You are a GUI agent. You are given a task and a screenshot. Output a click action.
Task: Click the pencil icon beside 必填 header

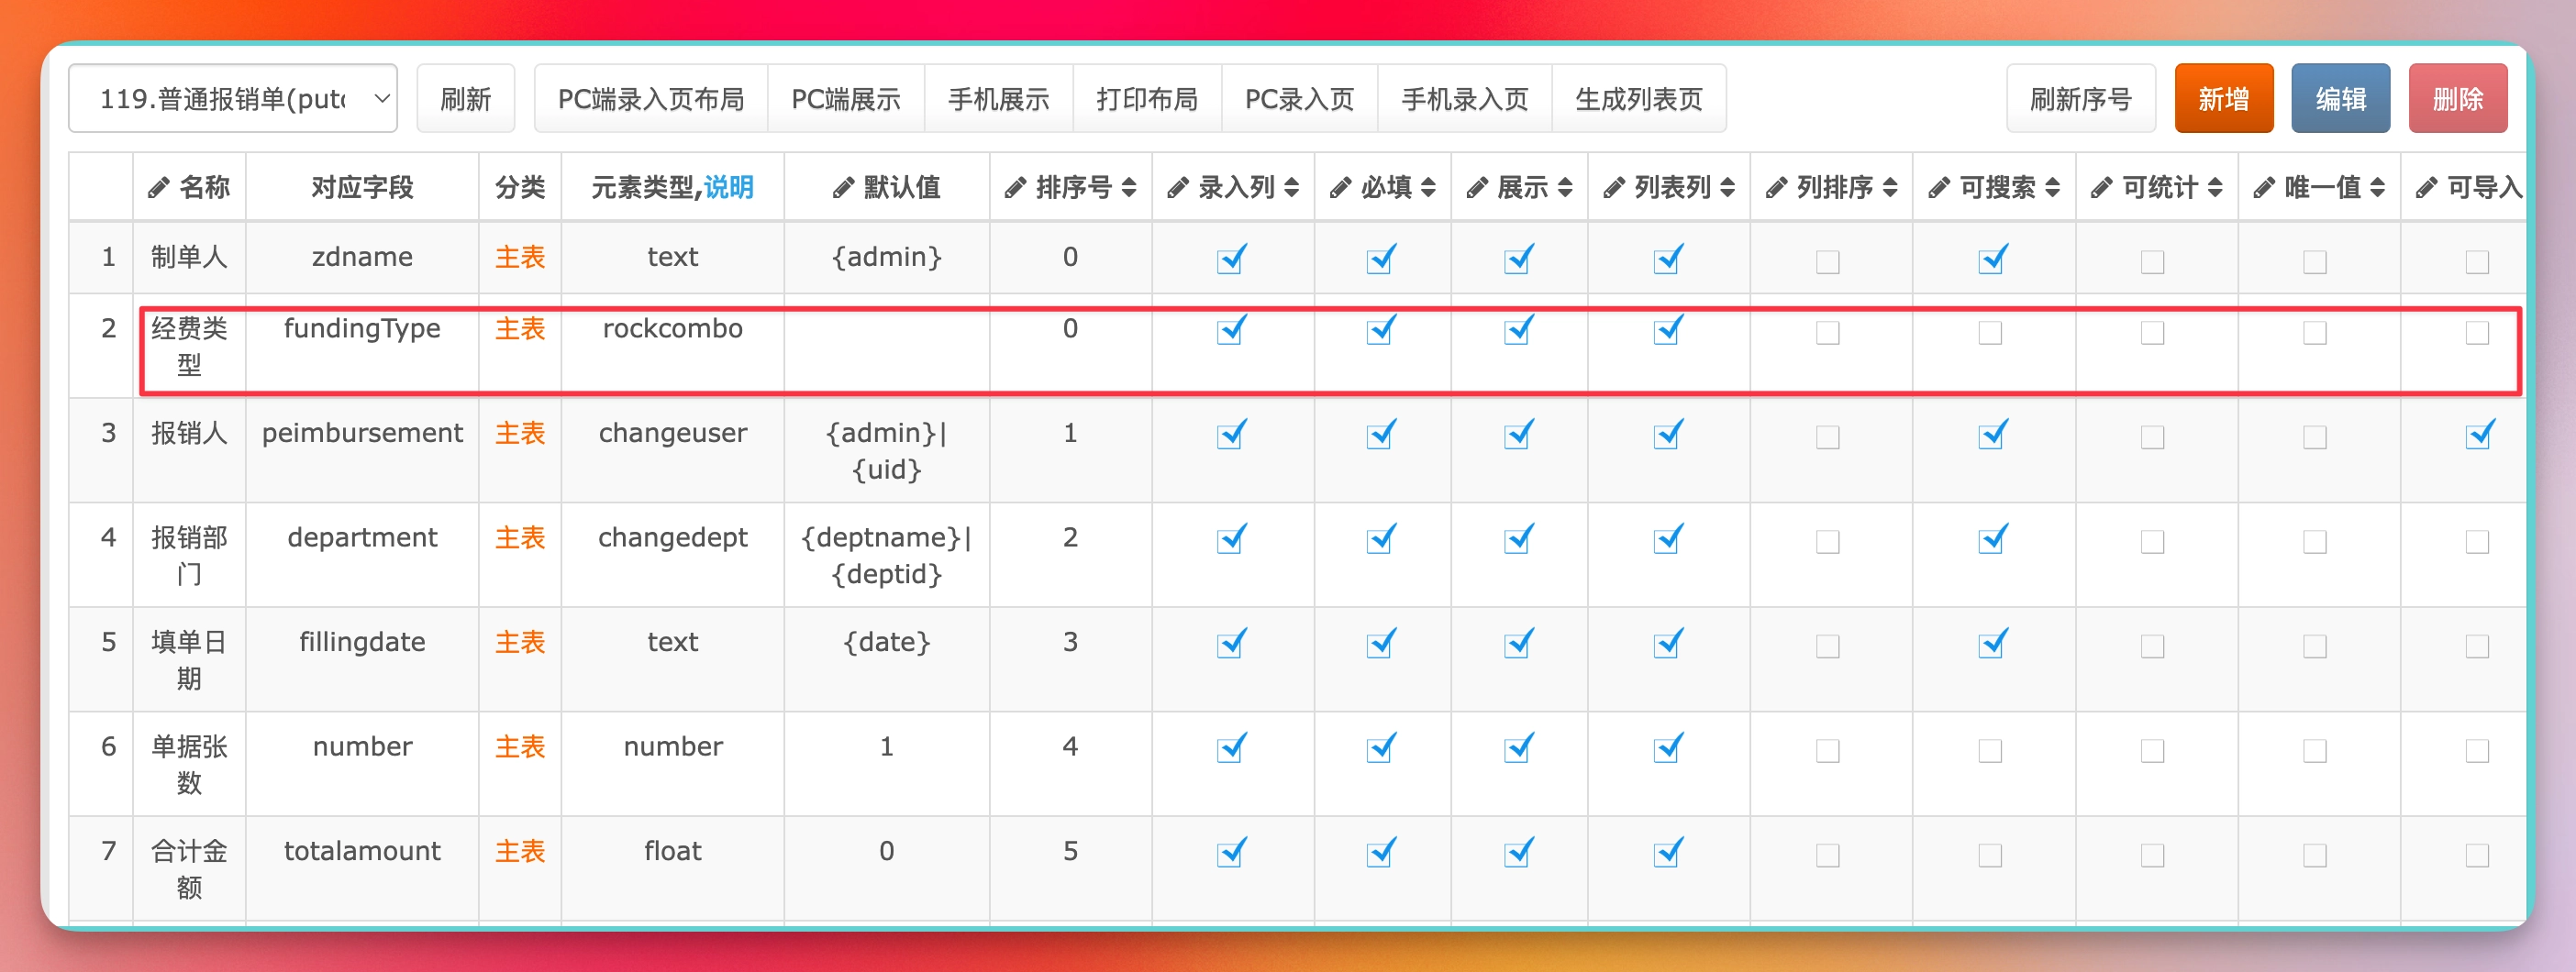[1340, 187]
